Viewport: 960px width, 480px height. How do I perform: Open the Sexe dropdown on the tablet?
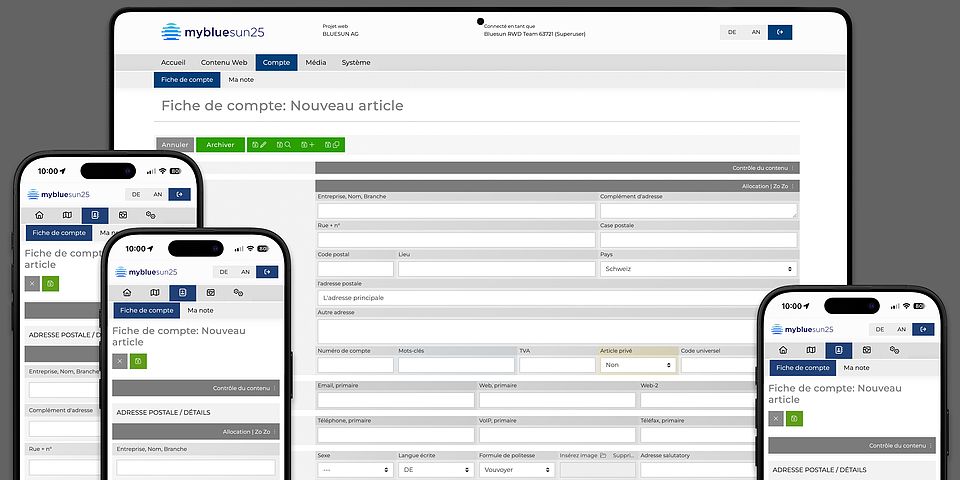click(355, 470)
